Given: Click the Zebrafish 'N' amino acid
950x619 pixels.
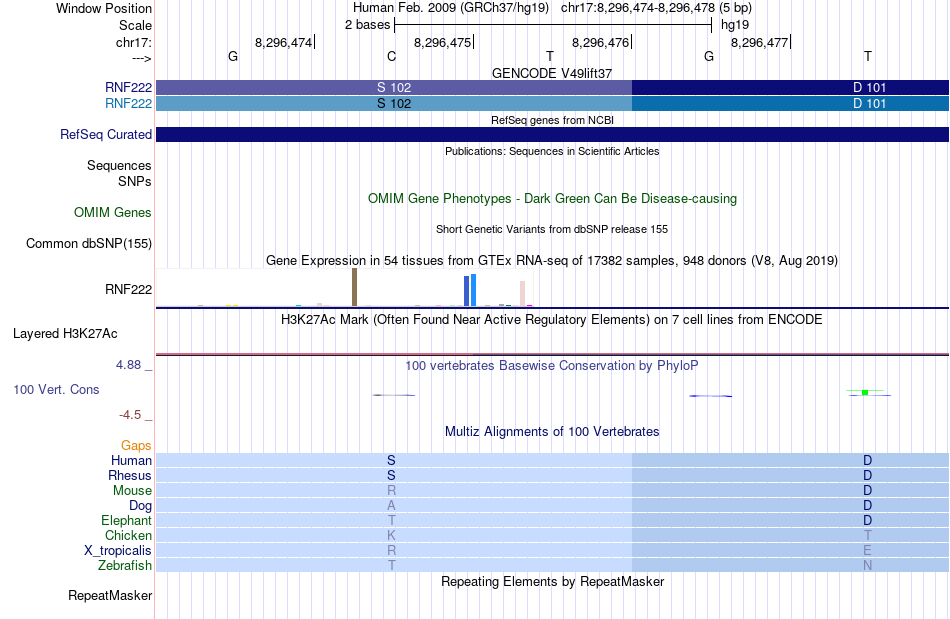Looking at the screenshot, I should tap(868, 565).
